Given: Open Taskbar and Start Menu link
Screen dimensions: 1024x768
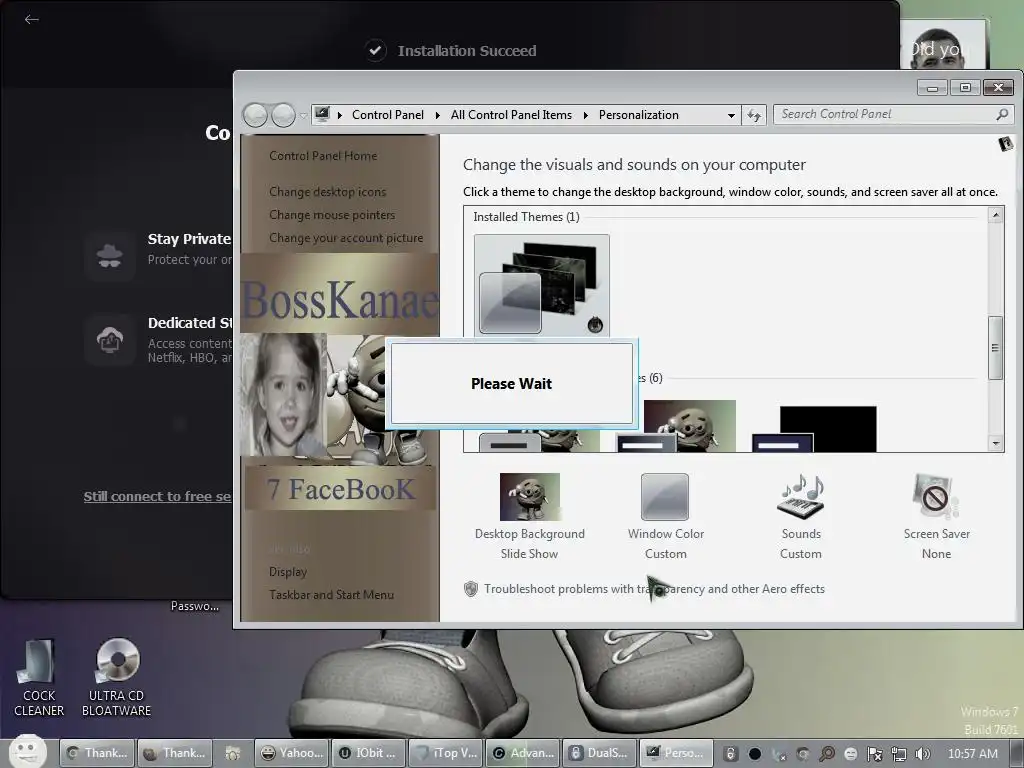Looking at the screenshot, I should click(331, 595).
